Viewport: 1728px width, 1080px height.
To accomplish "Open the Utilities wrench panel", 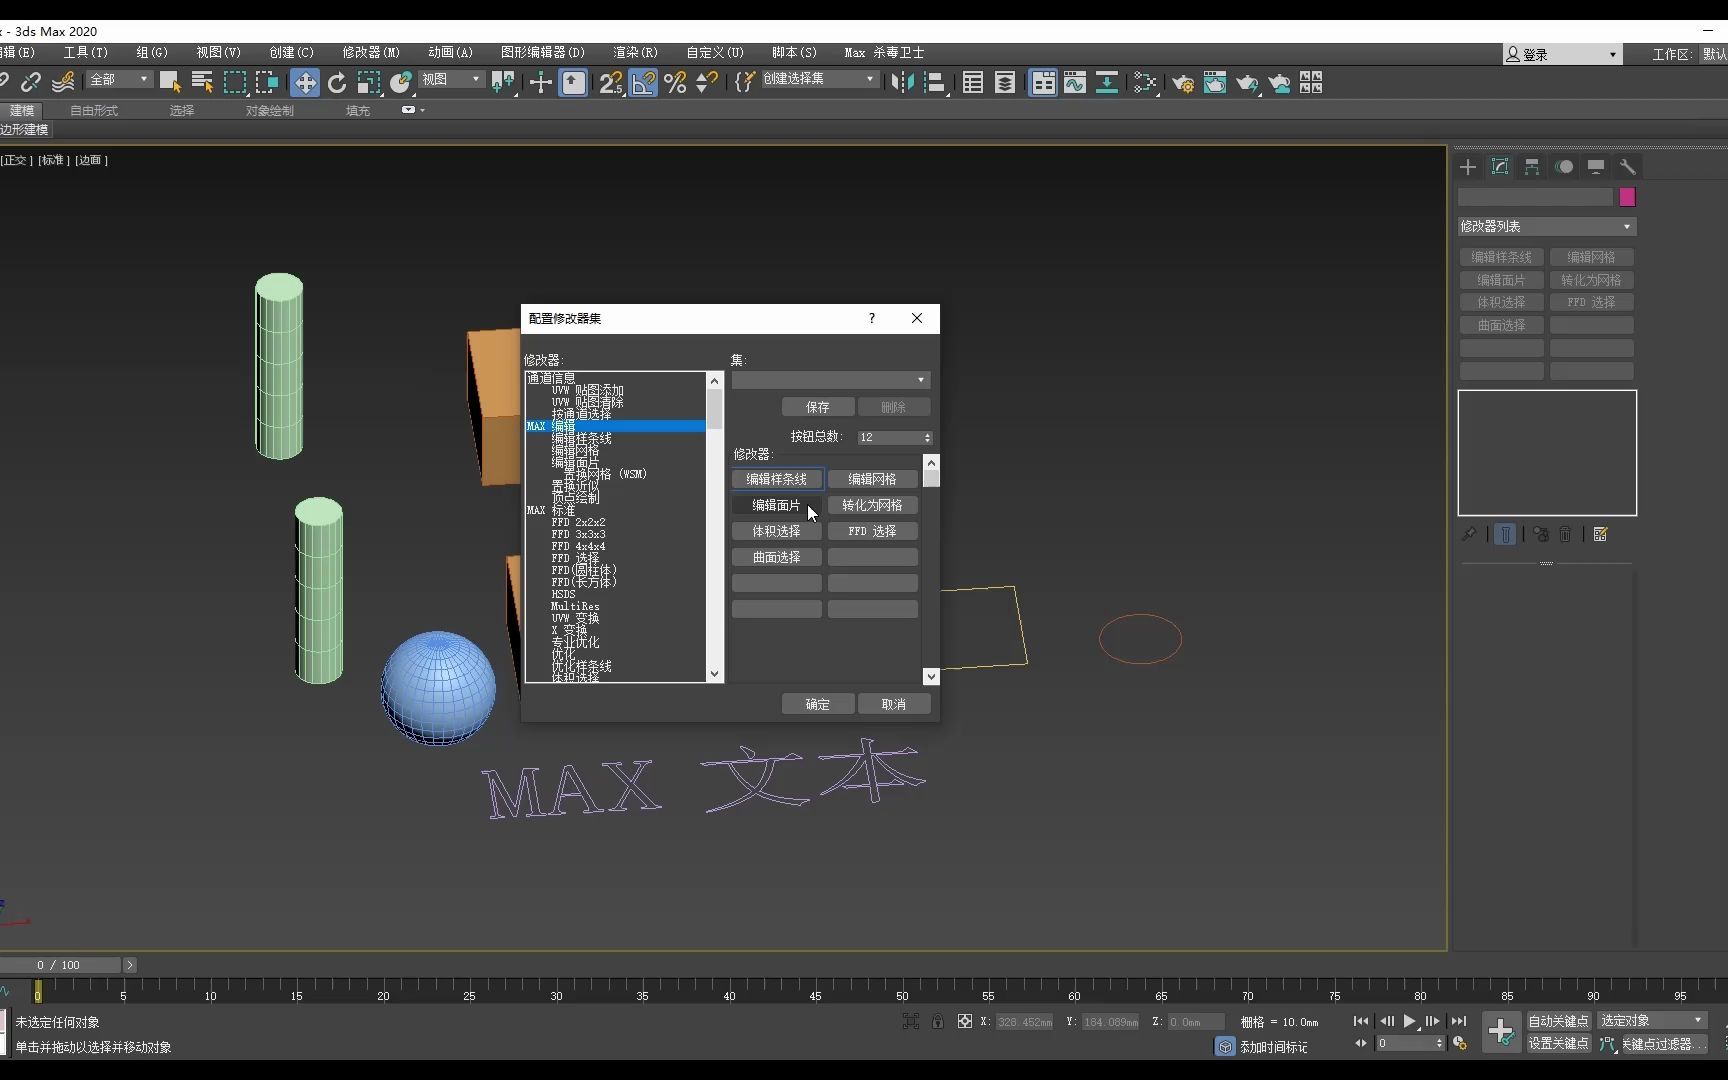I will [x=1627, y=167].
